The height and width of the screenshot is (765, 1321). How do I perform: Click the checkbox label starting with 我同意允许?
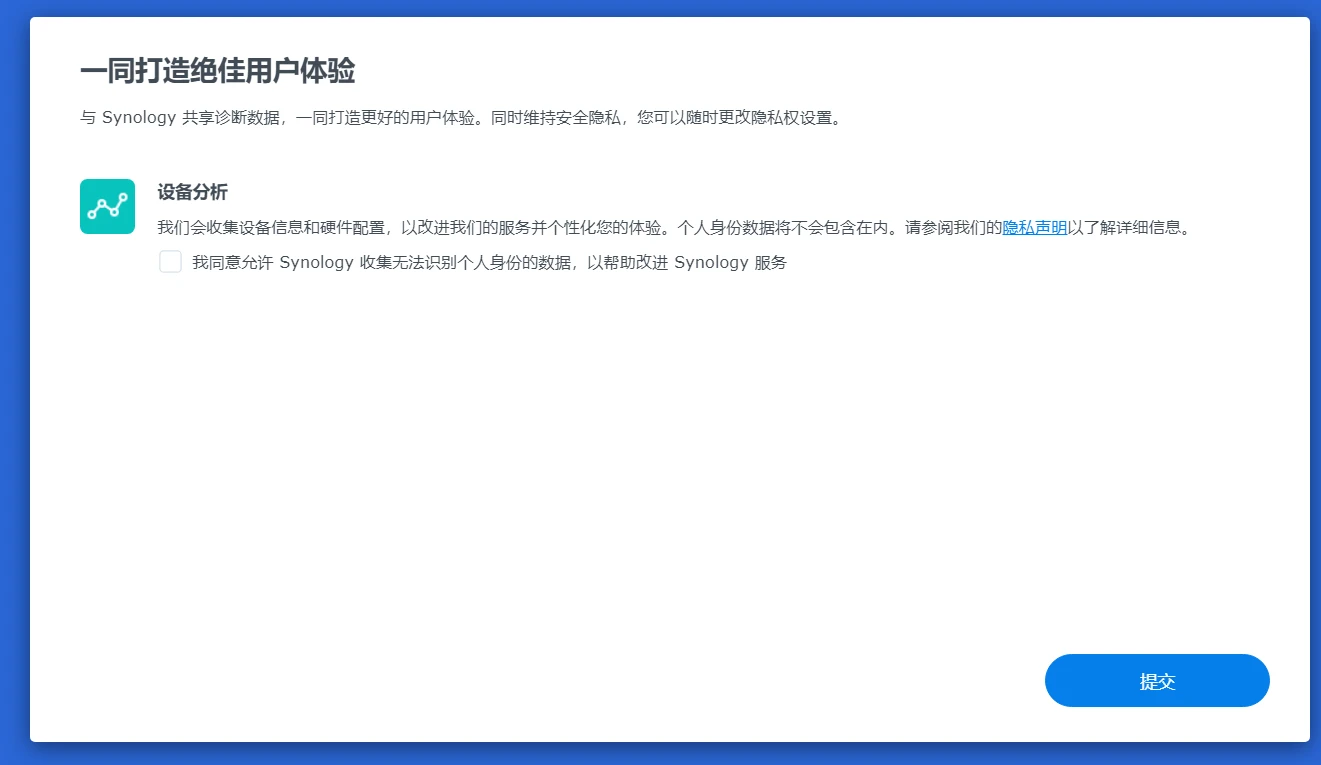pos(488,263)
